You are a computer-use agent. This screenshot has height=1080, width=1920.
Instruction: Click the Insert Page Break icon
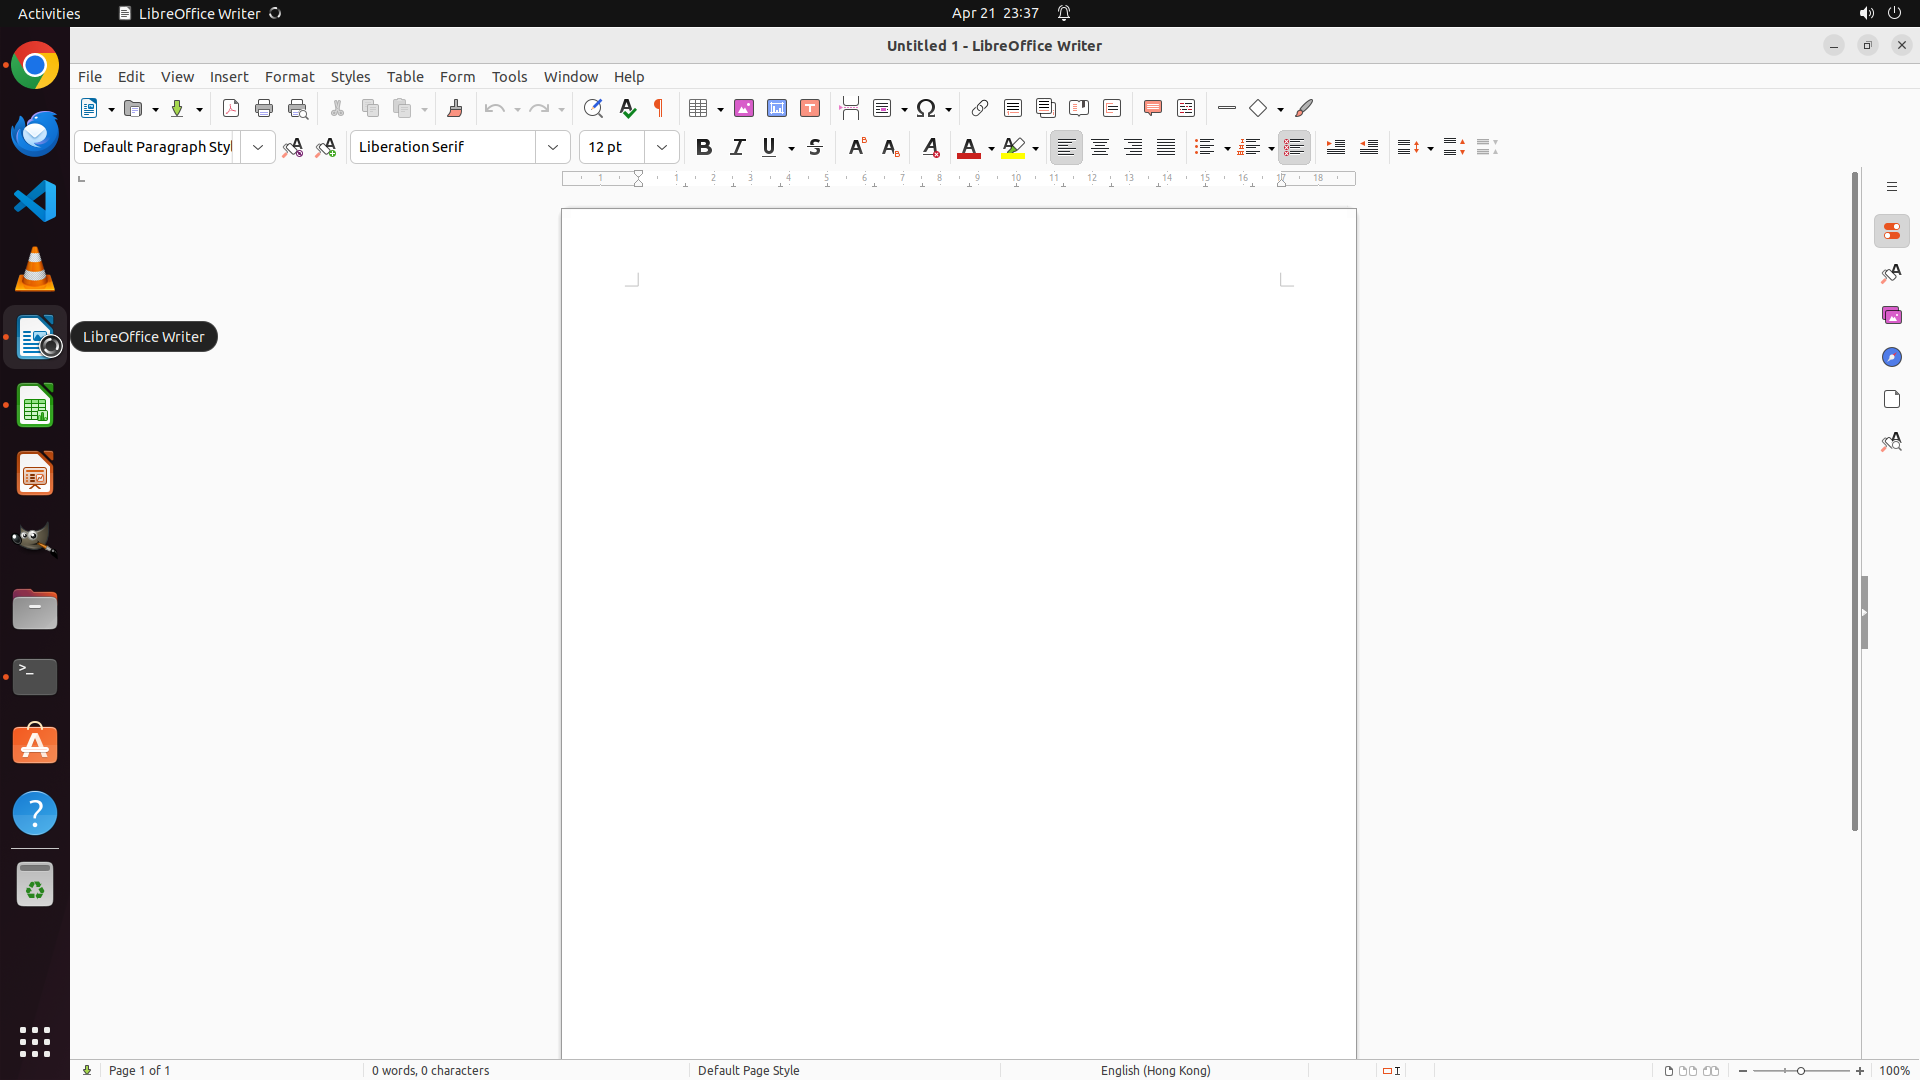pyautogui.click(x=850, y=108)
